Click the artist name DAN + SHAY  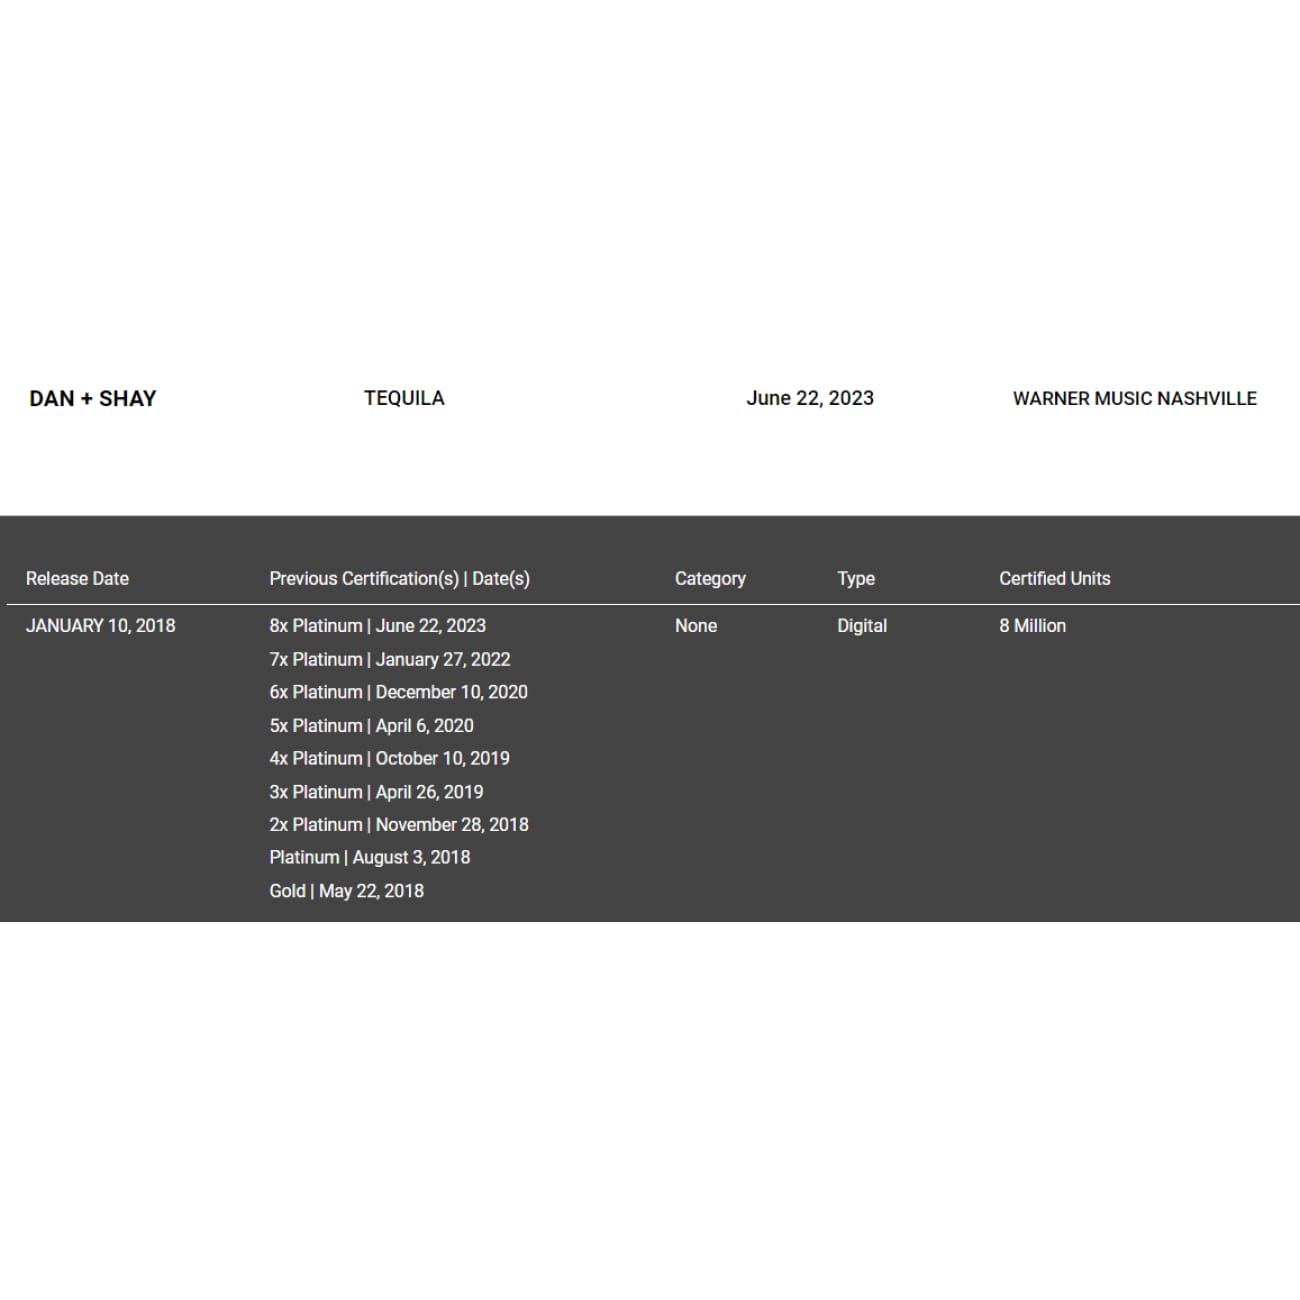click(93, 398)
